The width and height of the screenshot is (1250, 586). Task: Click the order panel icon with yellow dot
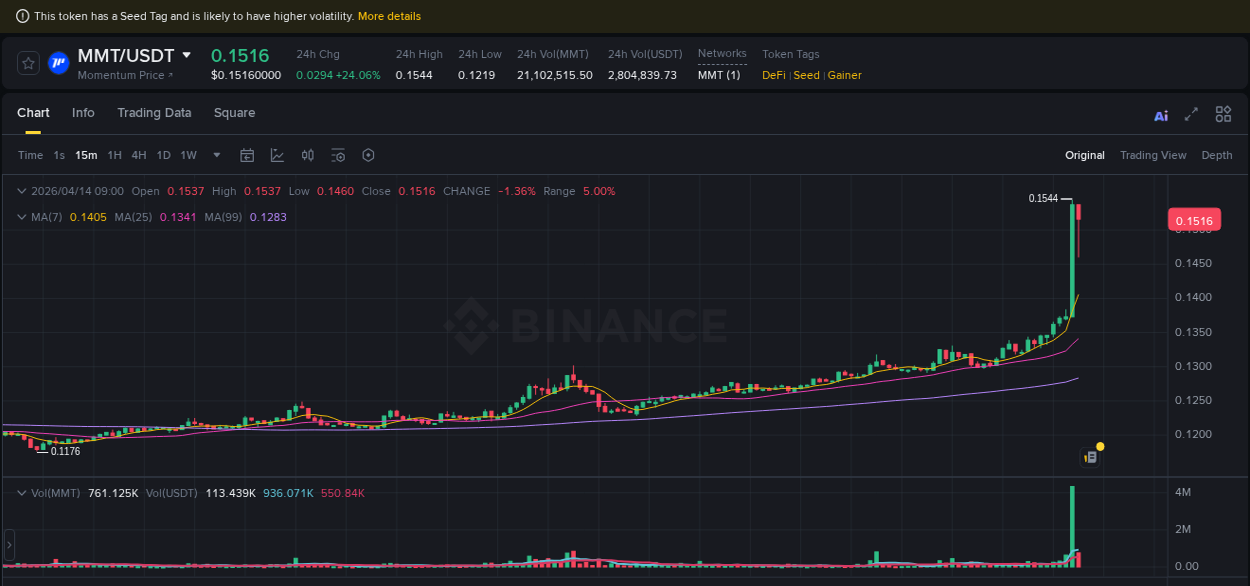pyautogui.click(x=1089, y=455)
